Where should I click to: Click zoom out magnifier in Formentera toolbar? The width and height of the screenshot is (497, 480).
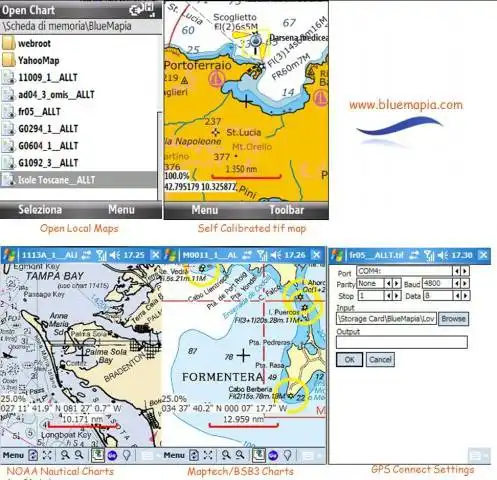[x=240, y=455]
